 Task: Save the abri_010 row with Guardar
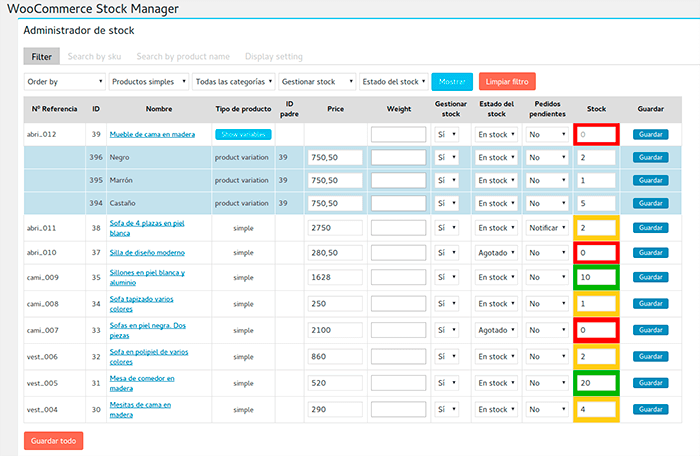[650, 253]
